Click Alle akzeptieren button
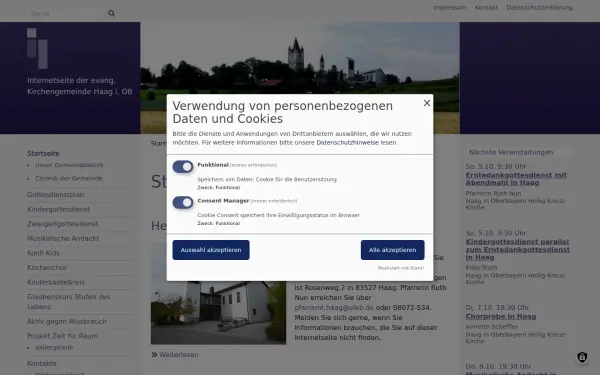The width and height of the screenshot is (600, 375). (393, 250)
